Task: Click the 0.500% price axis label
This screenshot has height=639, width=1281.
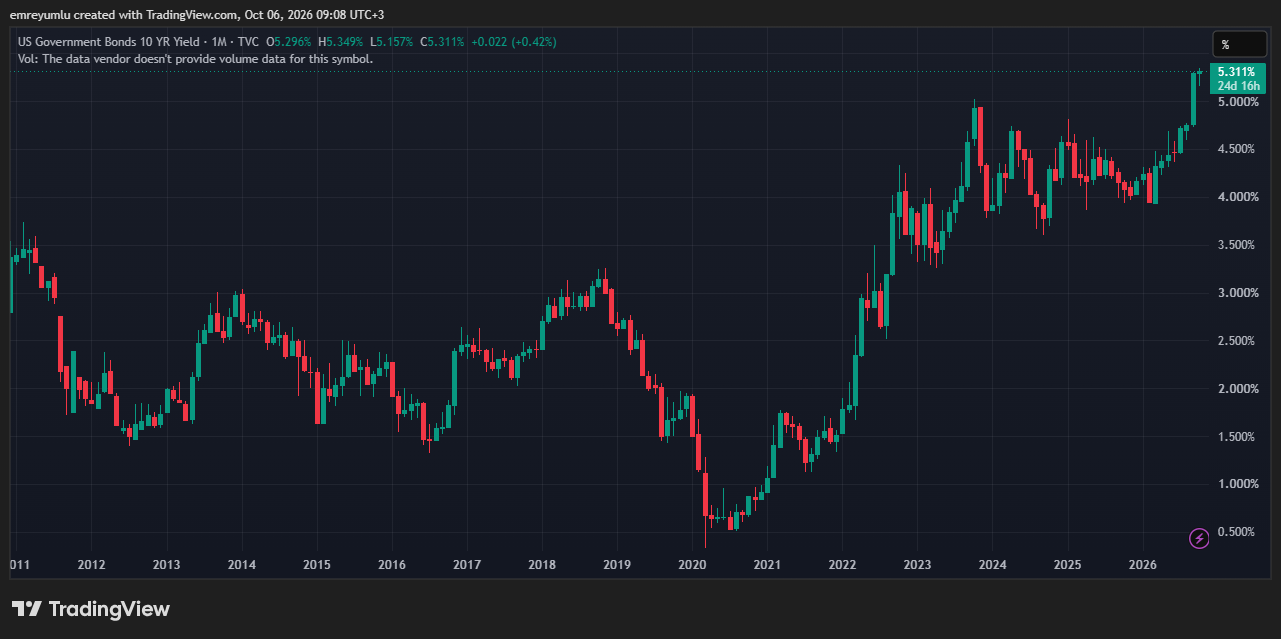Action: [x=1238, y=532]
